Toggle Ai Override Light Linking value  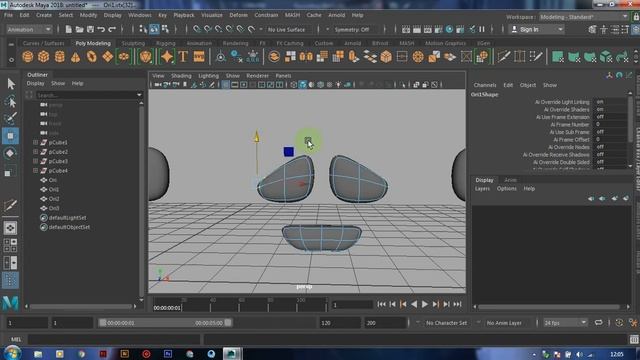point(610,102)
